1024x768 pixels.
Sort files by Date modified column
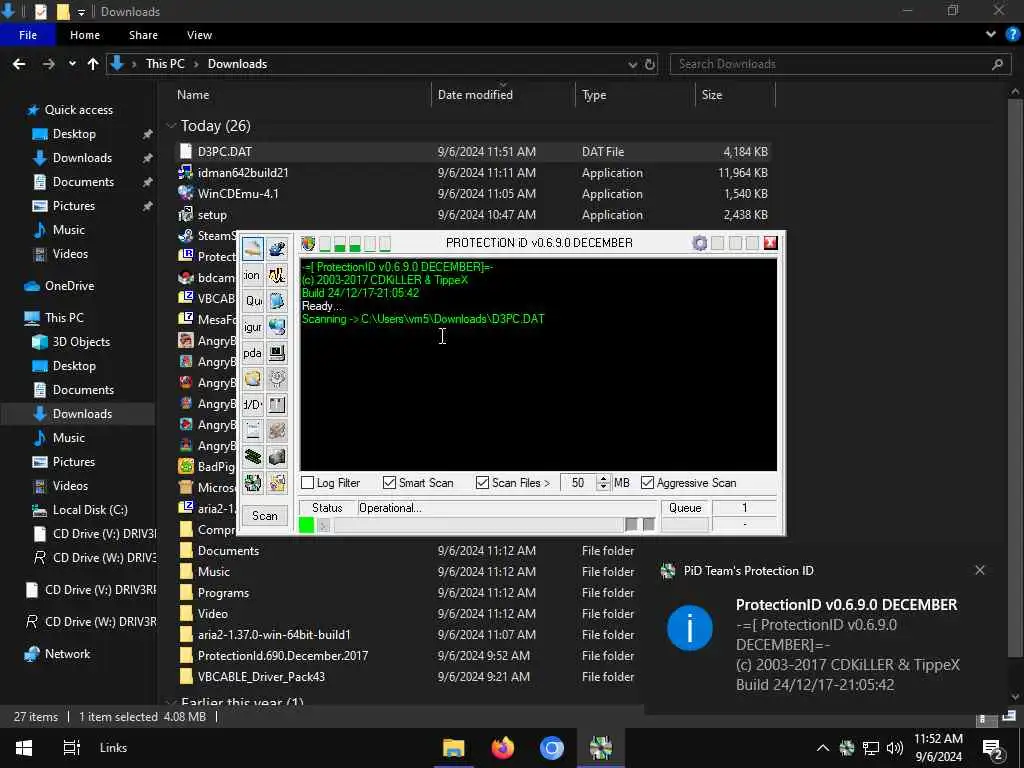[x=503, y=95]
